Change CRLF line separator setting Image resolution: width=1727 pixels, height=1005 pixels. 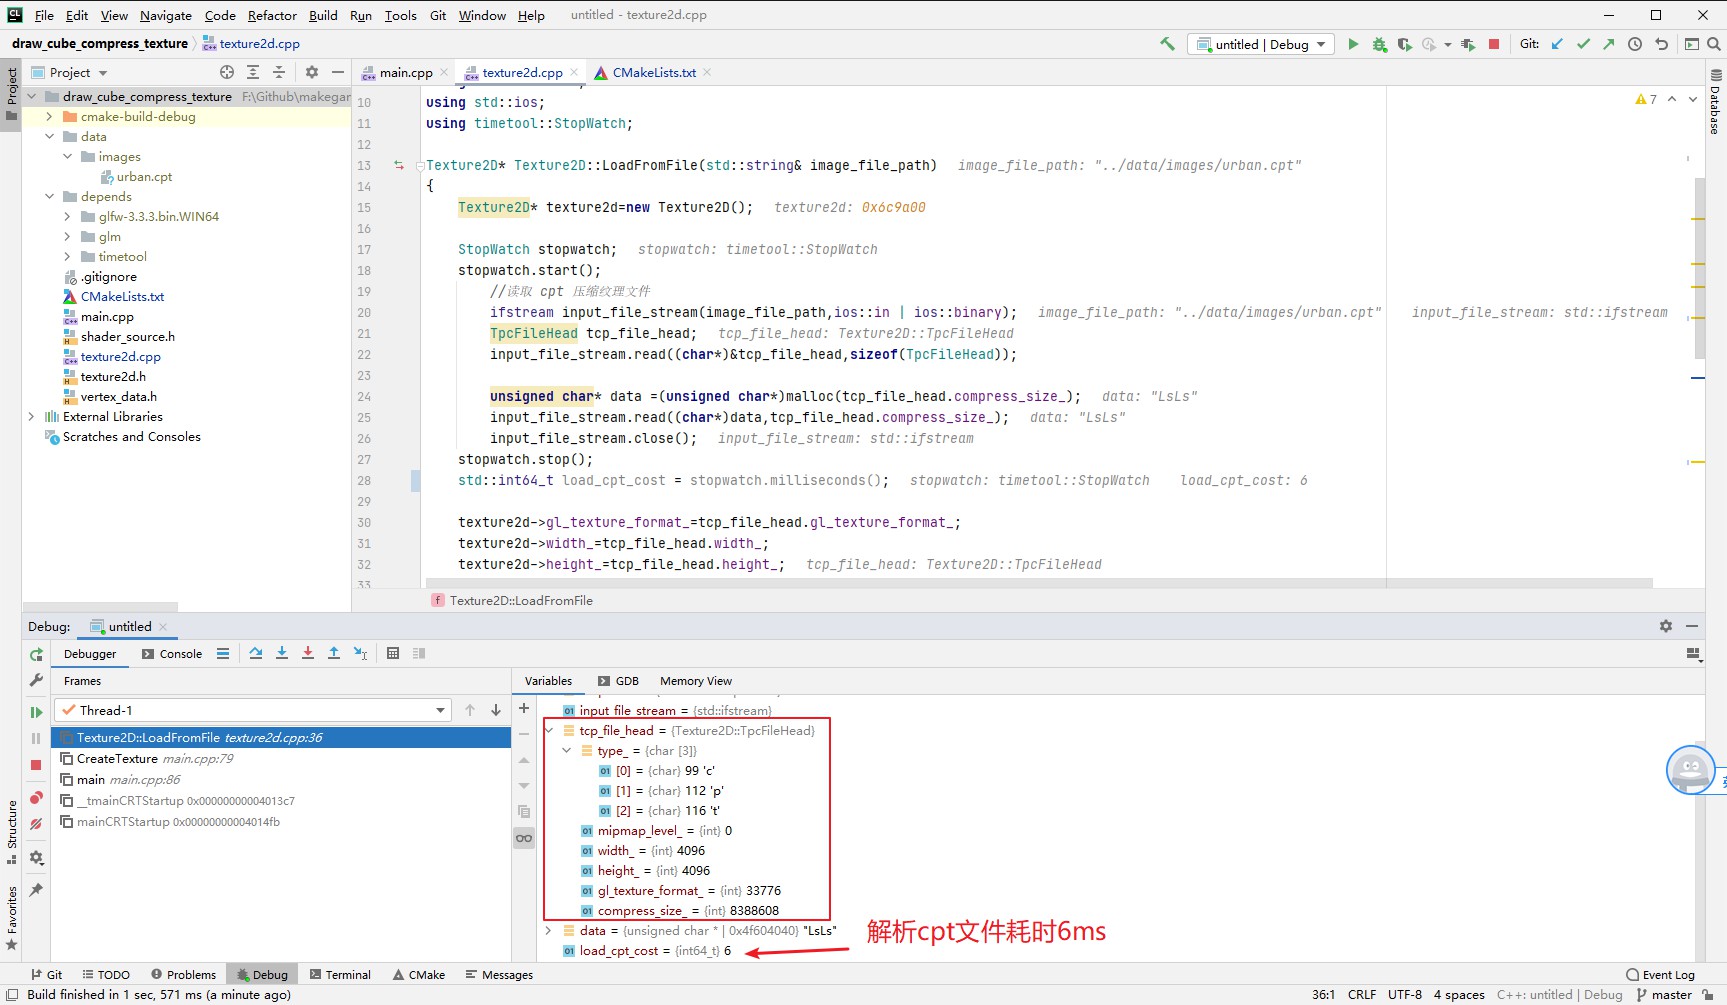pyautogui.click(x=1362, y=995)
